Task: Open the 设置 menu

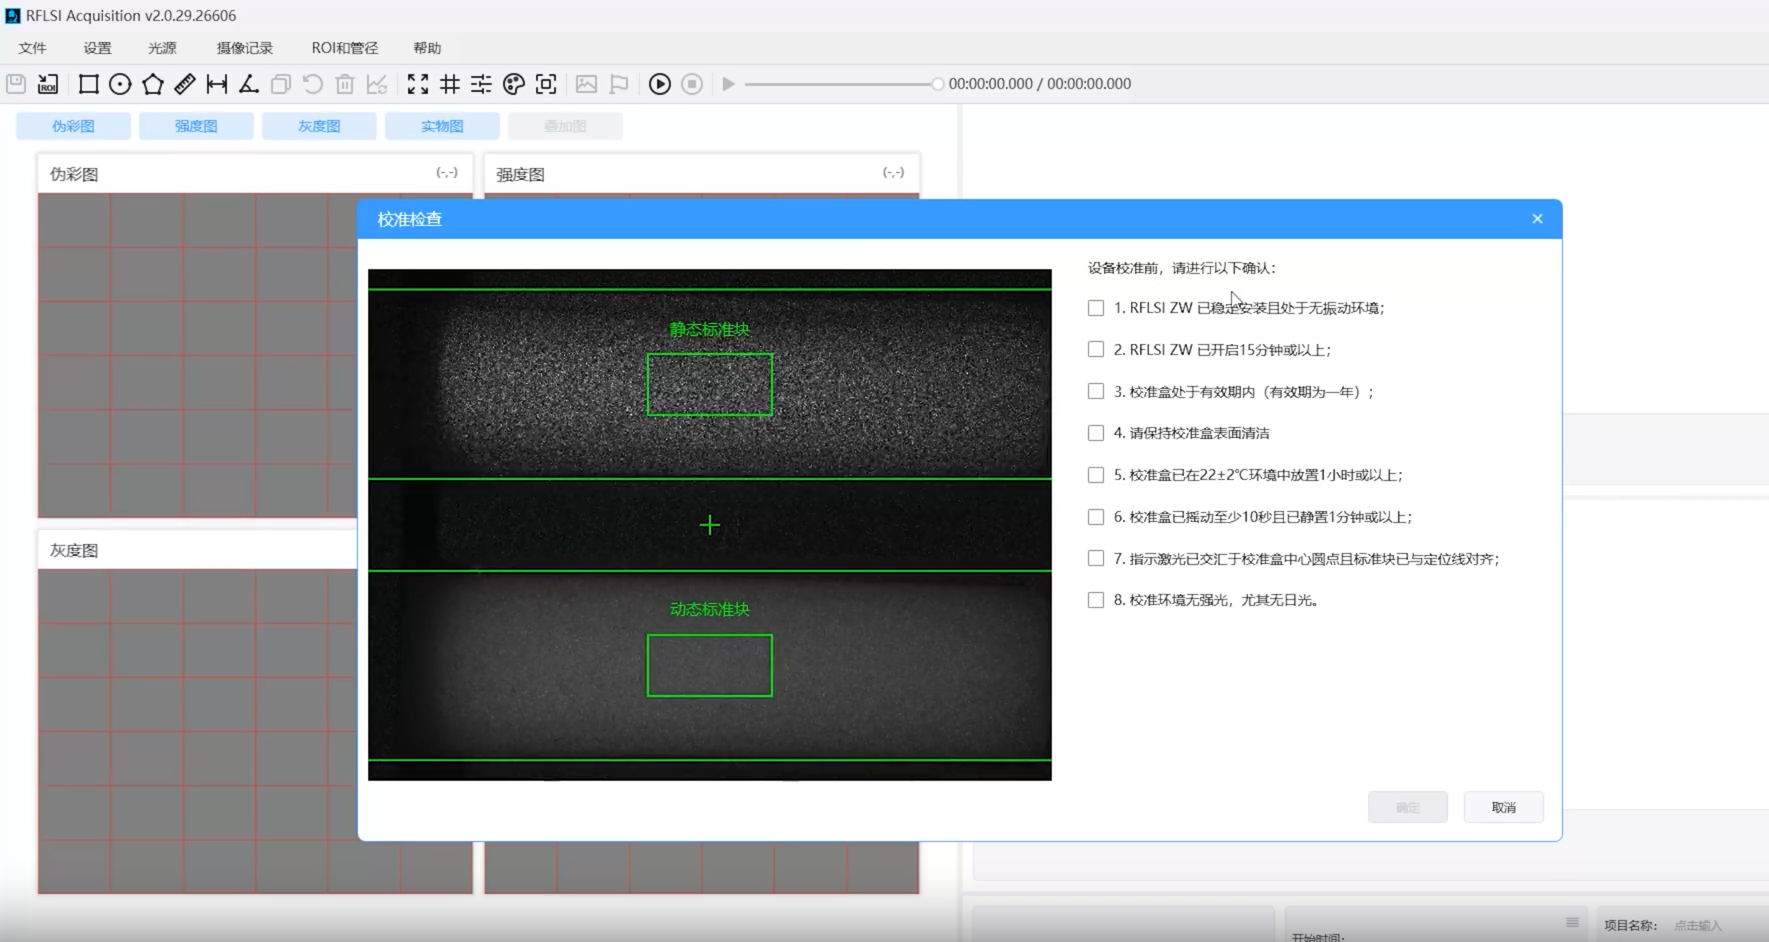Action: (x=98, y=48)
